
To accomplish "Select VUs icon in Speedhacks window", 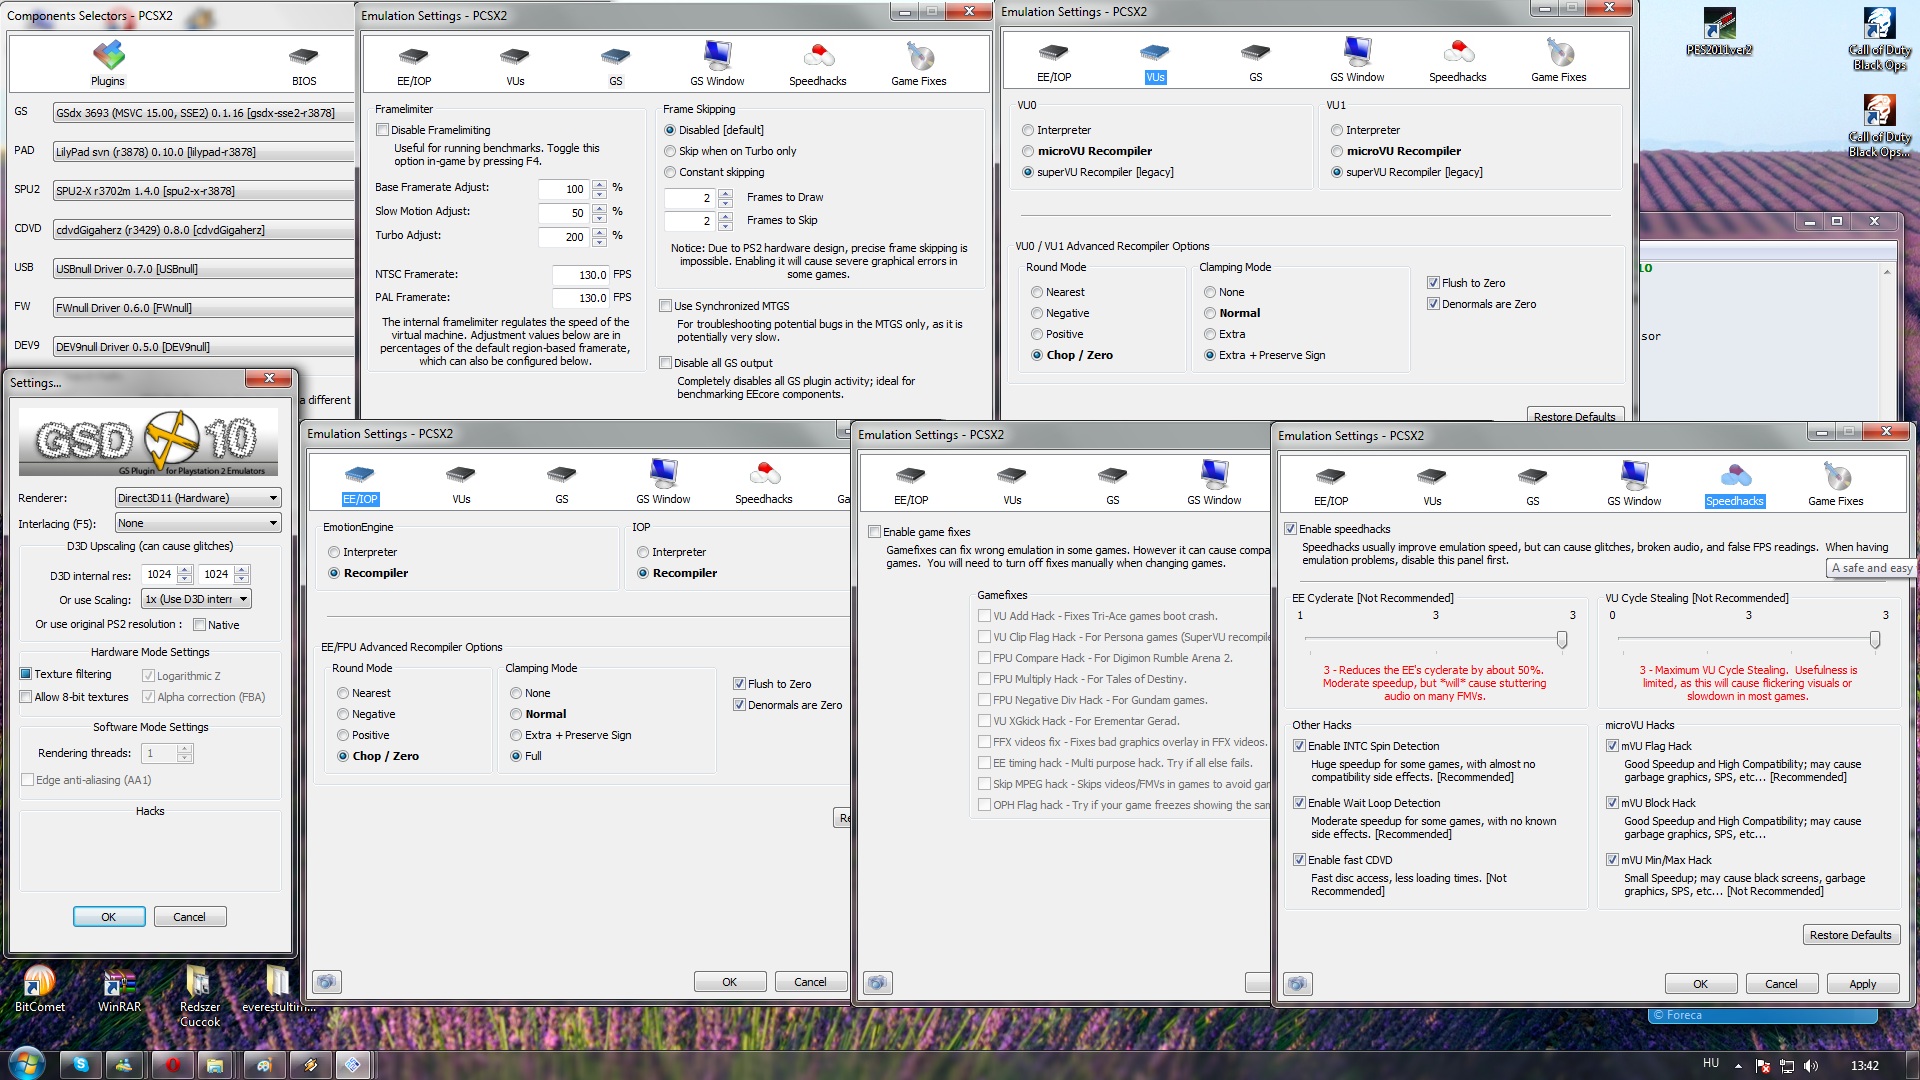I will point(1432,486).
